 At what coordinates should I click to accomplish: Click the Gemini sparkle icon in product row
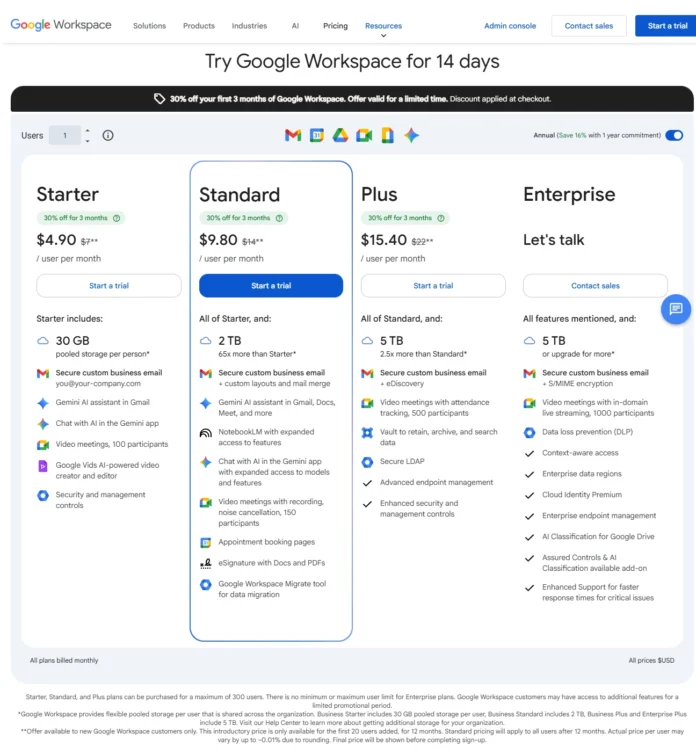tap(411, 135)
